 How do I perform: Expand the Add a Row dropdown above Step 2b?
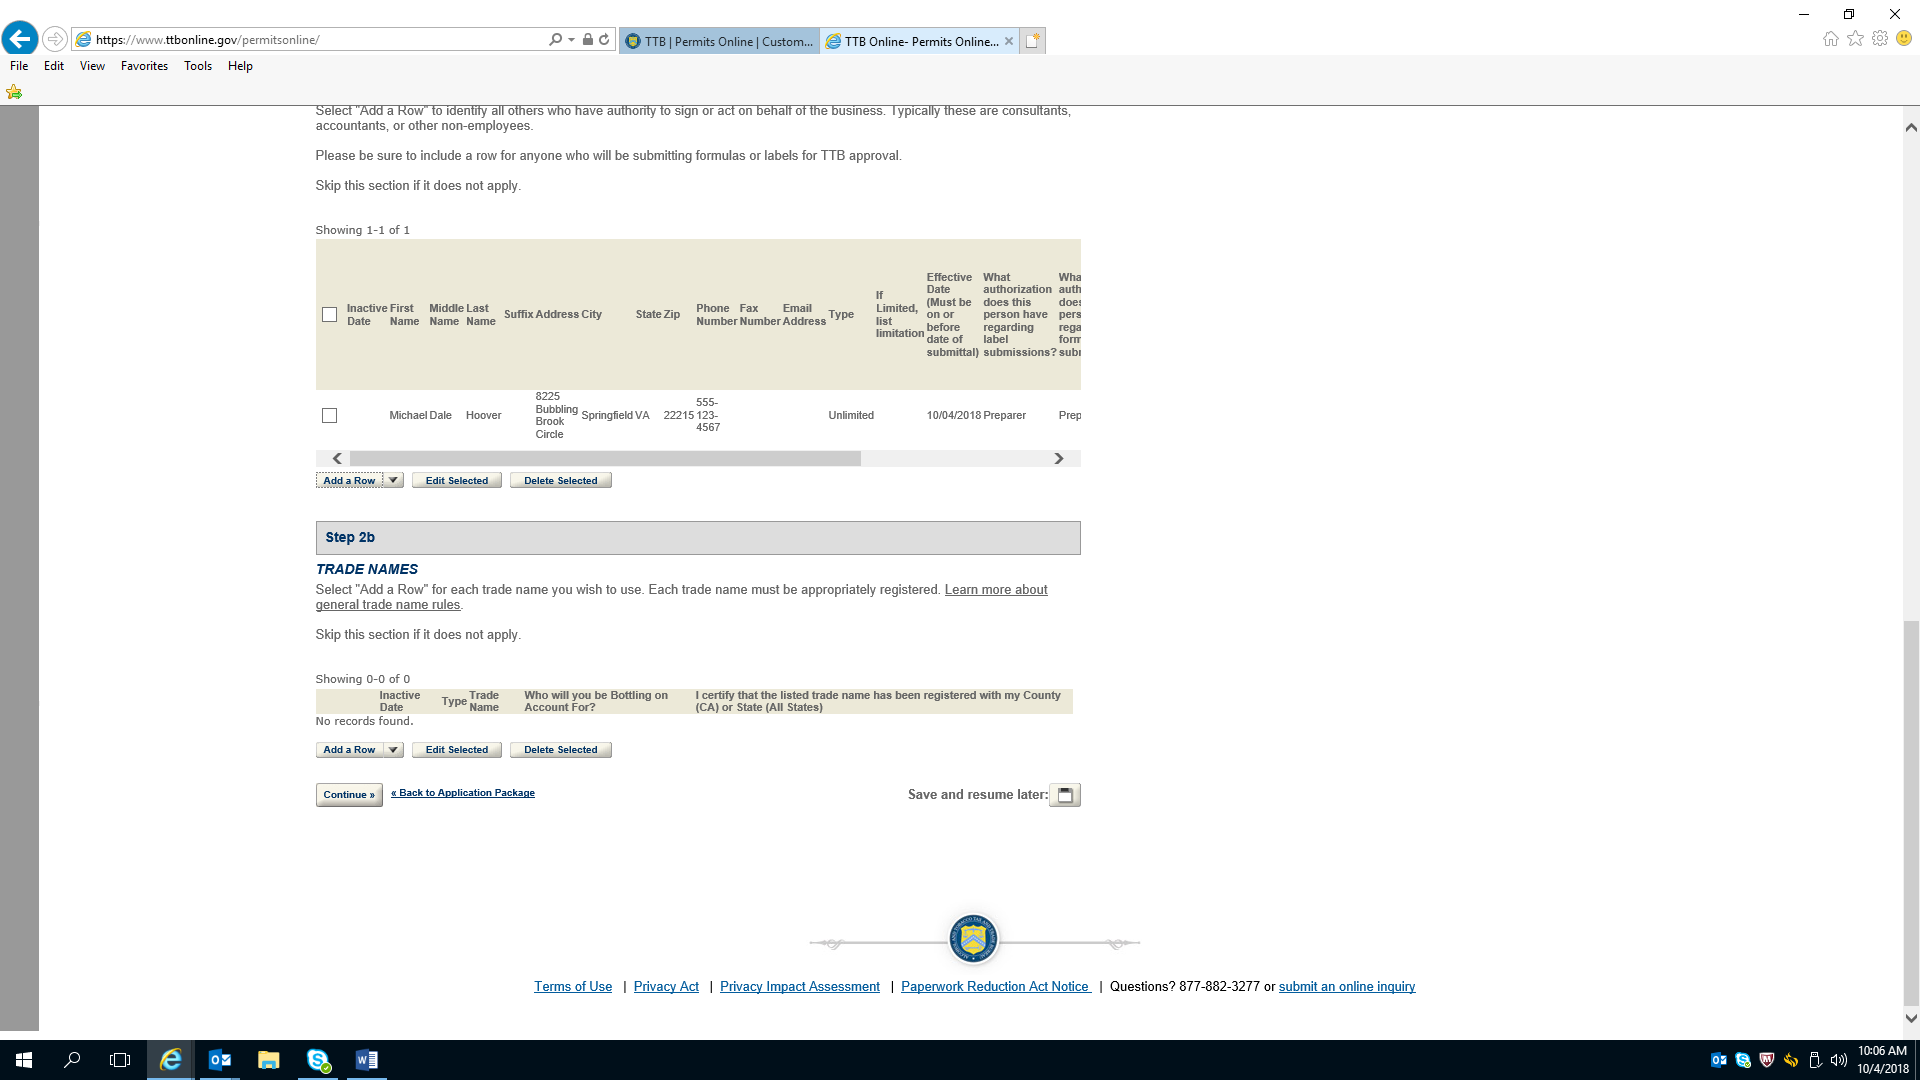393,481
